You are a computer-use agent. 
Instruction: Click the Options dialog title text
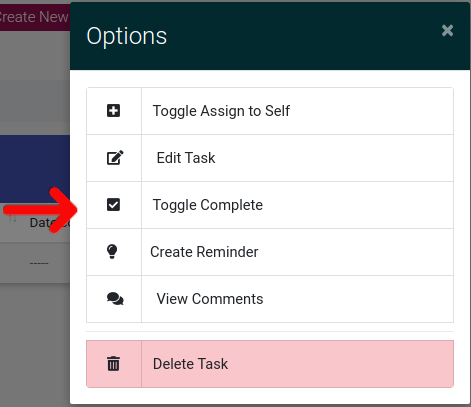127,36
